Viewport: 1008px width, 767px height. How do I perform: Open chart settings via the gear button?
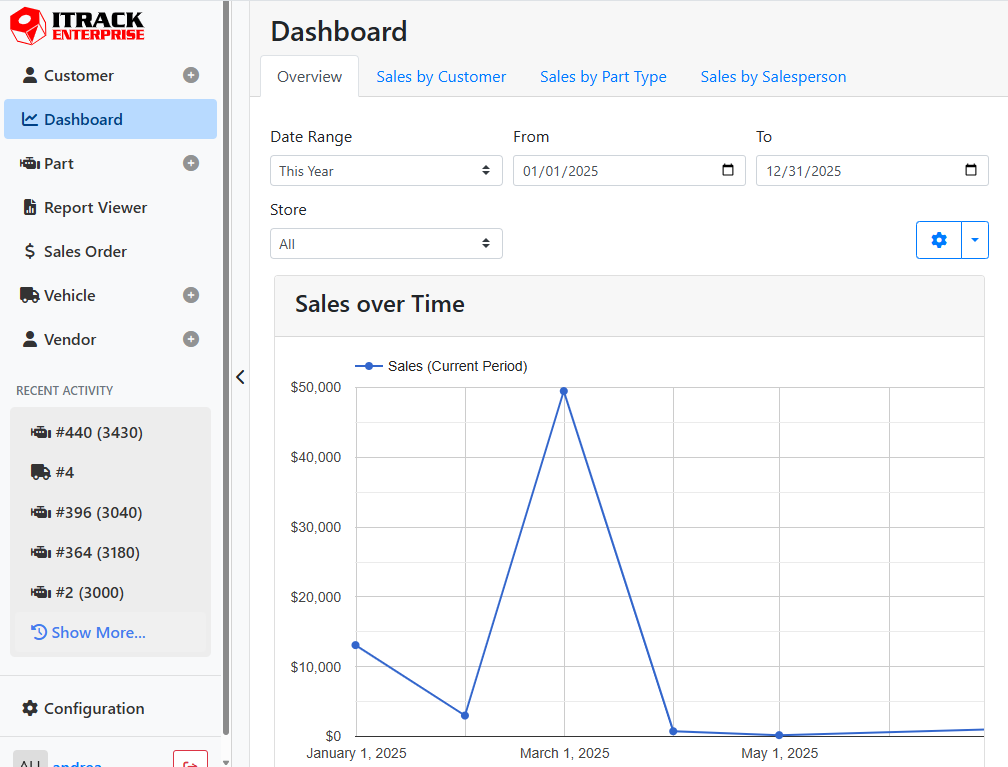938,240
